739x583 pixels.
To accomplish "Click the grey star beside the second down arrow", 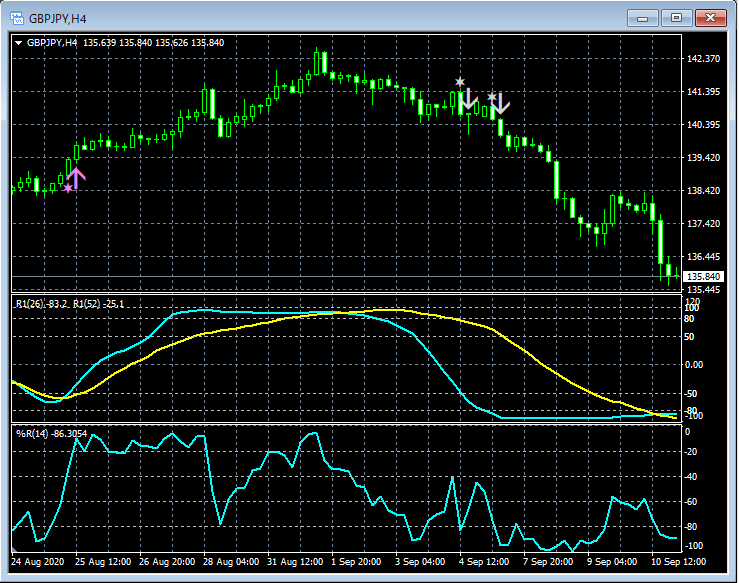I will tap(492, 97).
